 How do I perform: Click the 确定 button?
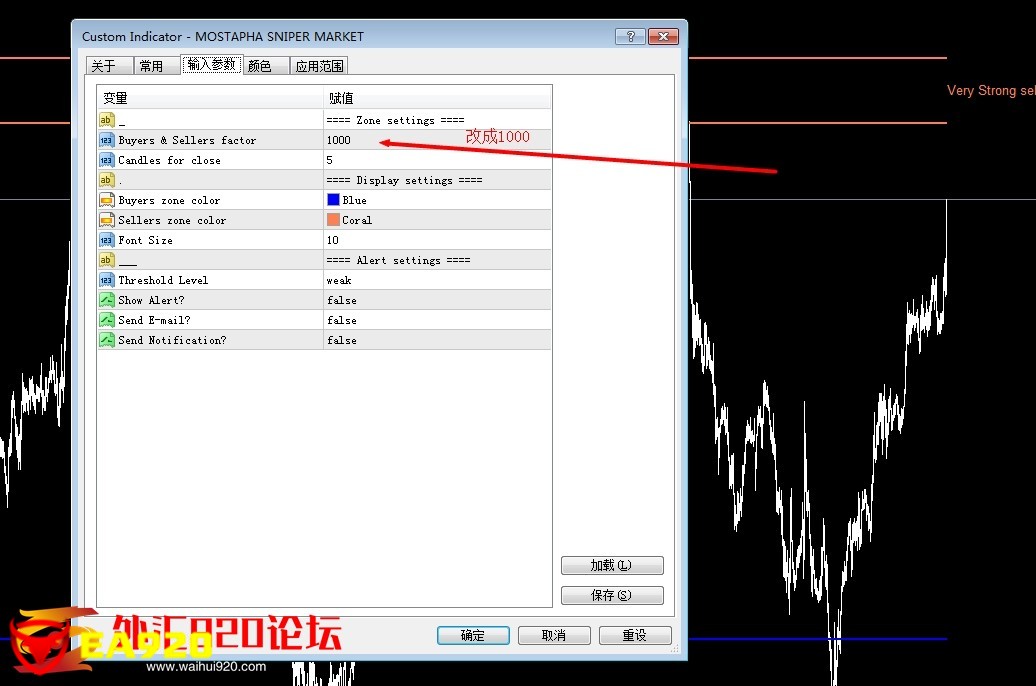point(473,635)
